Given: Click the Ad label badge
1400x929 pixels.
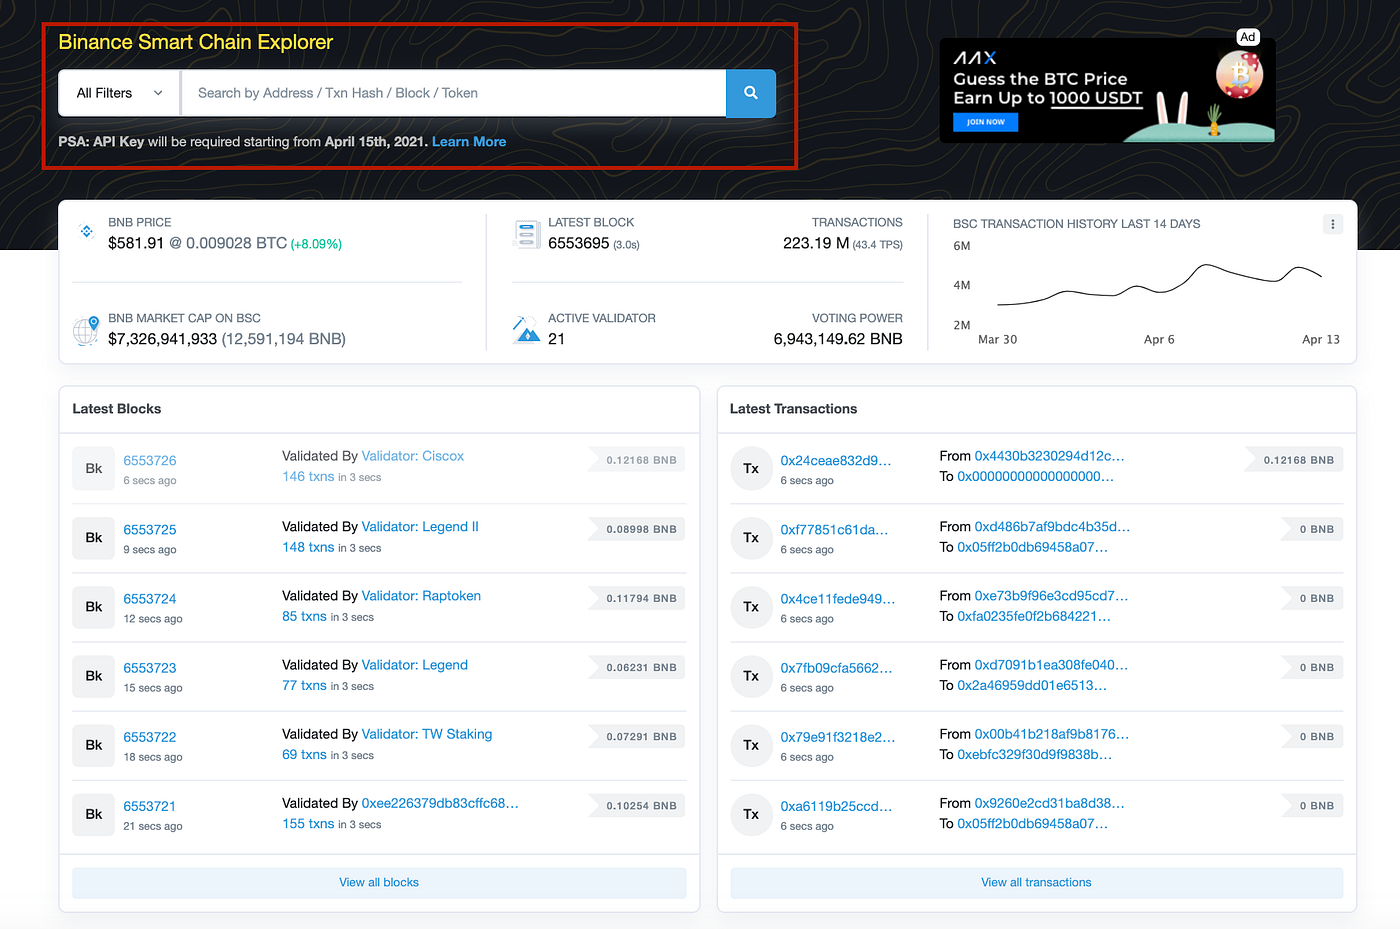Looking at the screenshot, I should 1247,37.
